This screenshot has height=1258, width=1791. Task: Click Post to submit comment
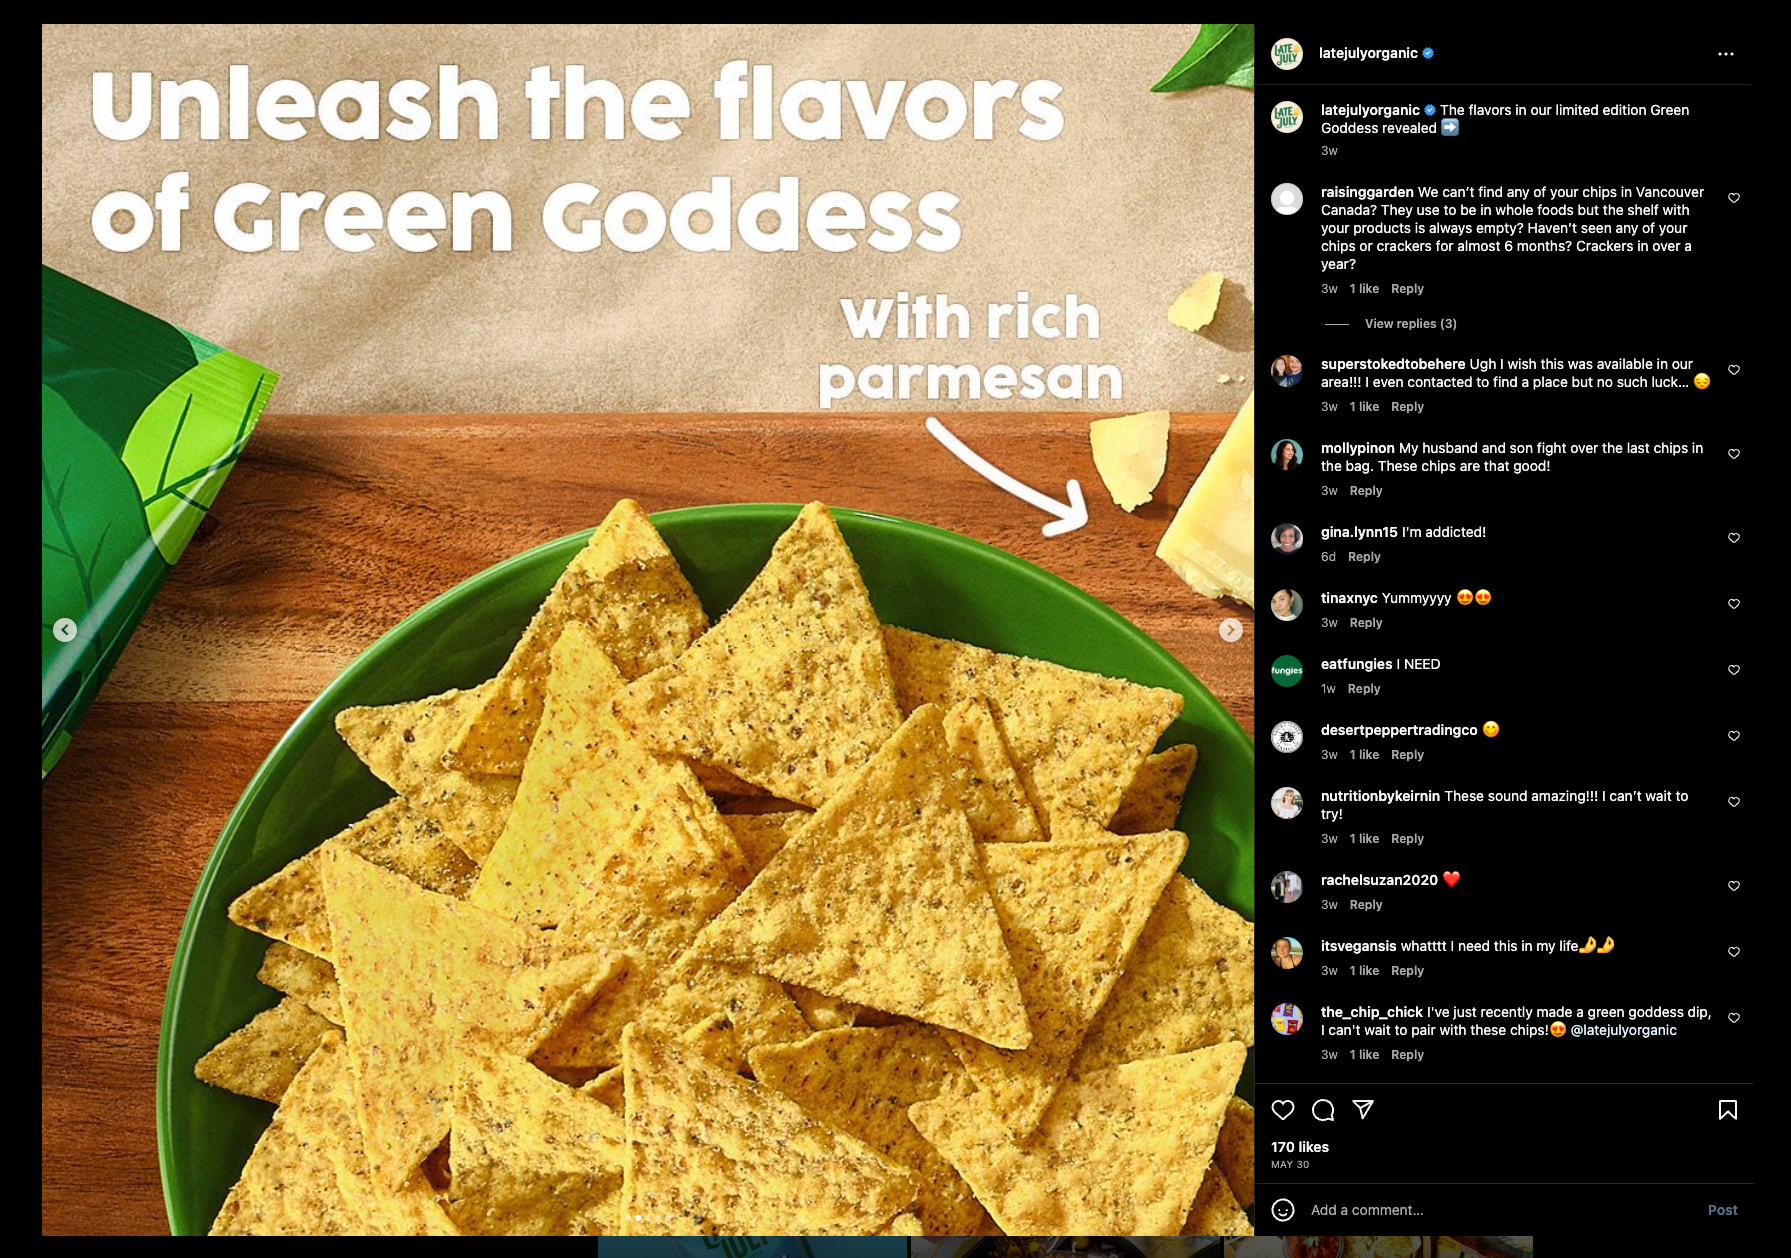coord(1722,1210)
